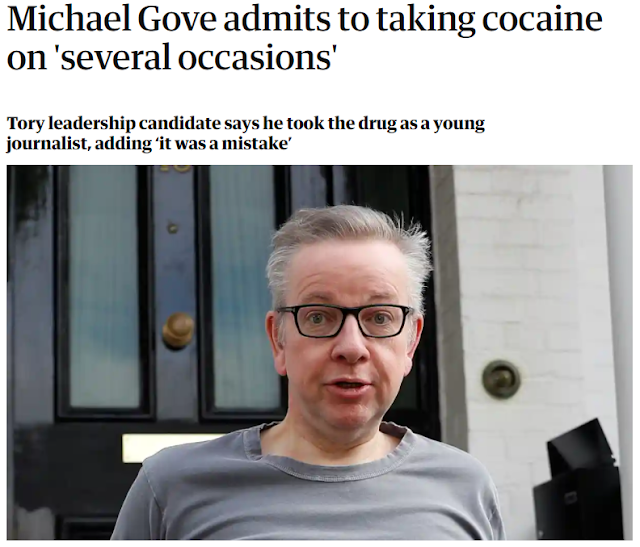This screenshot has height=547, width=640.
Task: Click the main article headline
Action: pos(304,38)
